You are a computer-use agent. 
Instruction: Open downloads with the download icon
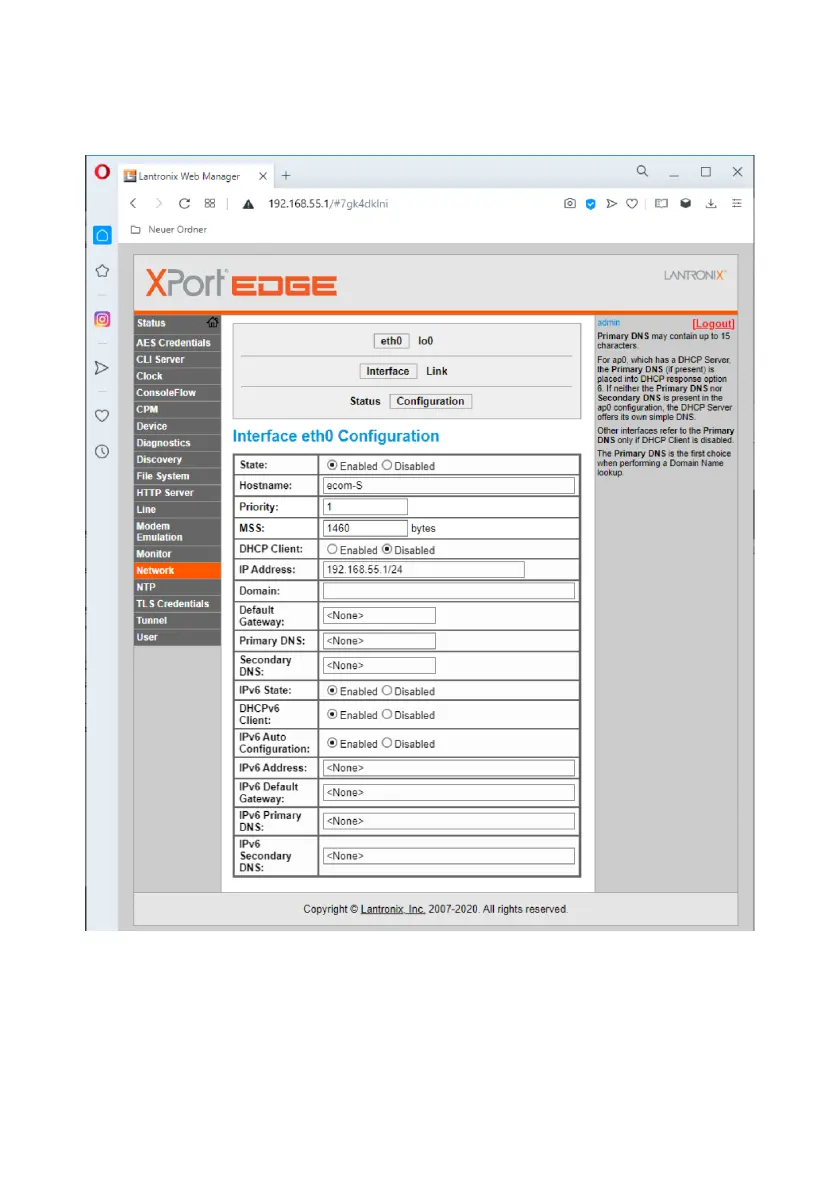pos(711,204)
